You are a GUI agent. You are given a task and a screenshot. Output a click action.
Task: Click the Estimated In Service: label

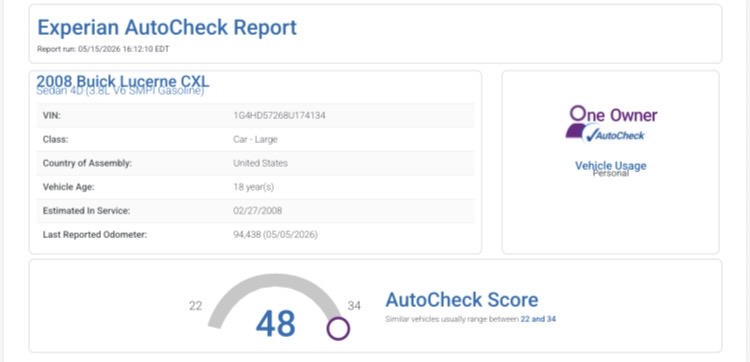click(86, 211)
